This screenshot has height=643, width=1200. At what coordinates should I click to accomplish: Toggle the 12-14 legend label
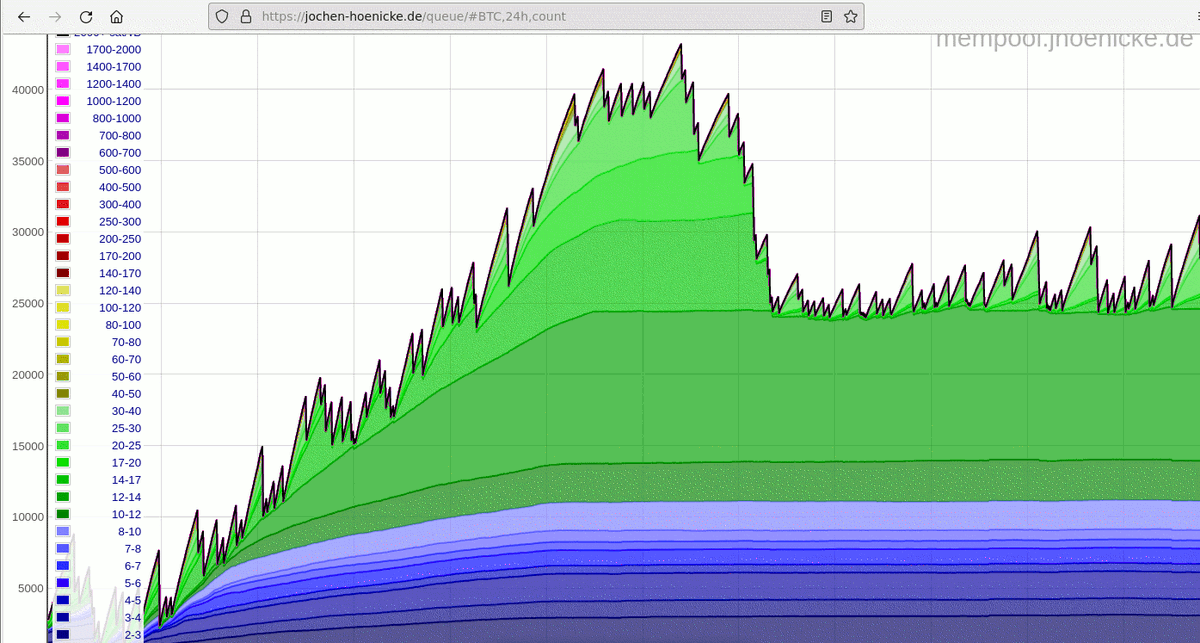(126, 497)
